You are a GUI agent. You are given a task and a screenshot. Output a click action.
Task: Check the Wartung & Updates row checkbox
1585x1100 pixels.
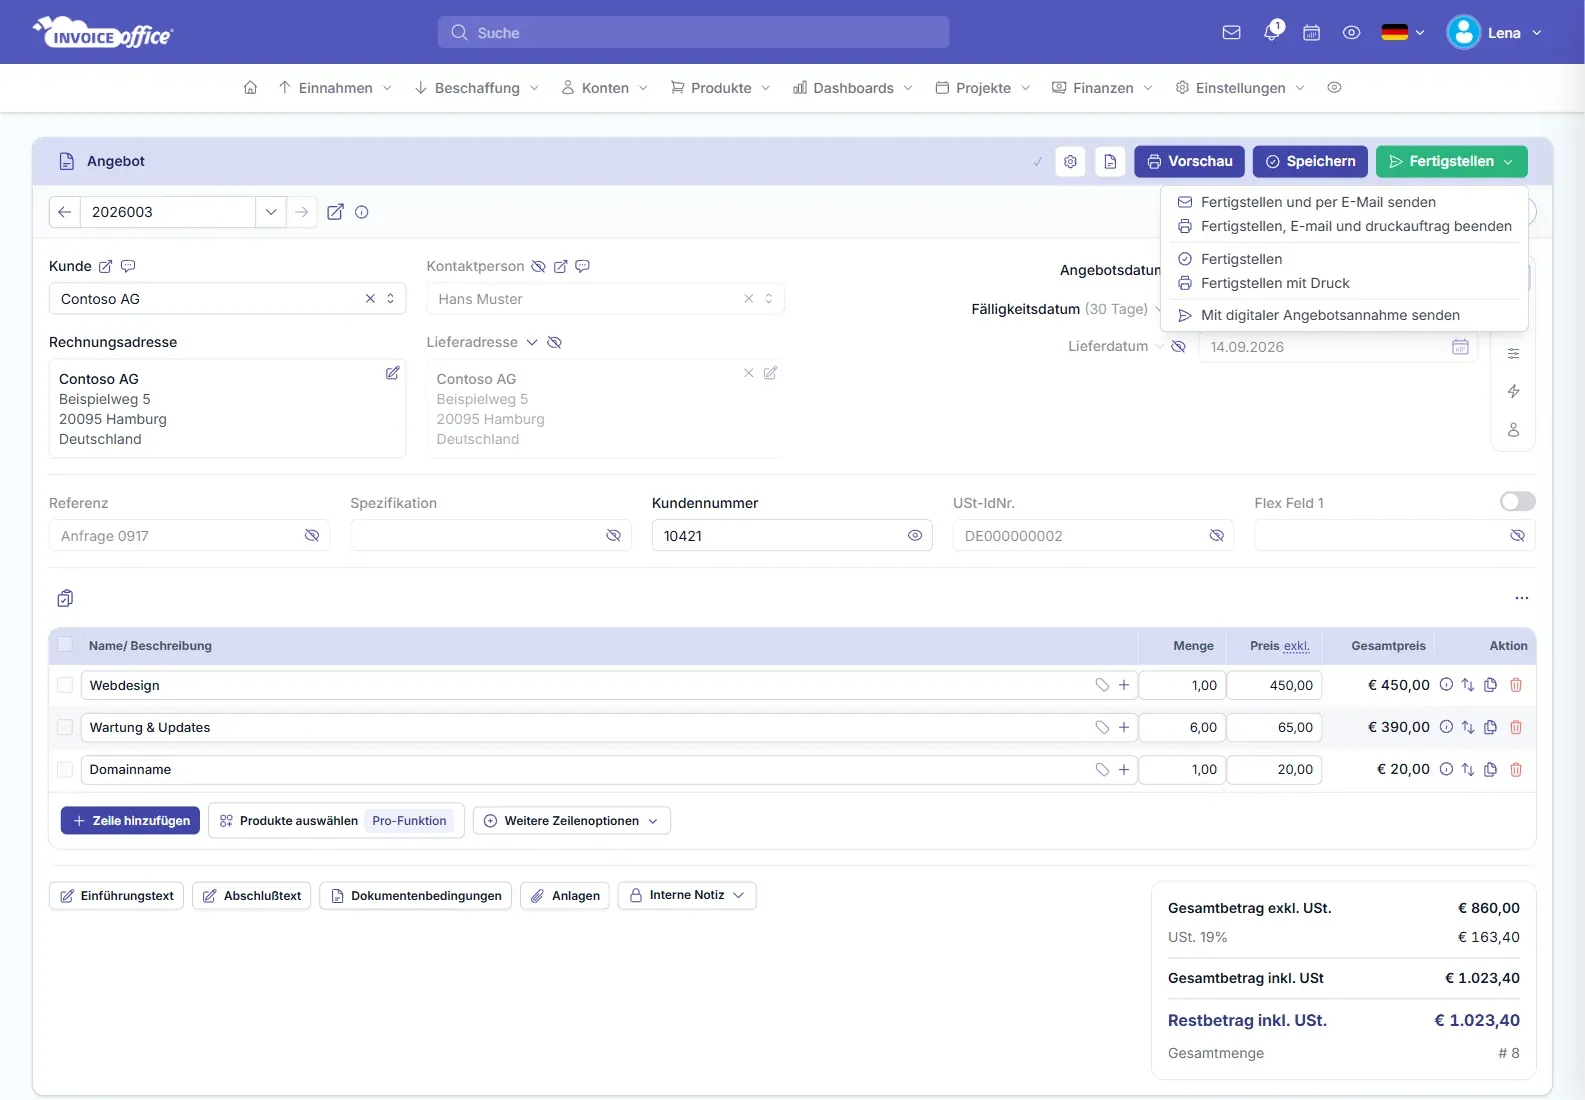[x=65, y=727]
